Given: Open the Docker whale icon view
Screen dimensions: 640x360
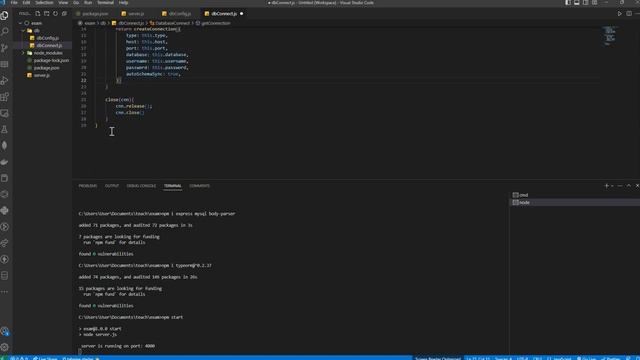Looking at the screenshot, I should [x=4, y=162].
